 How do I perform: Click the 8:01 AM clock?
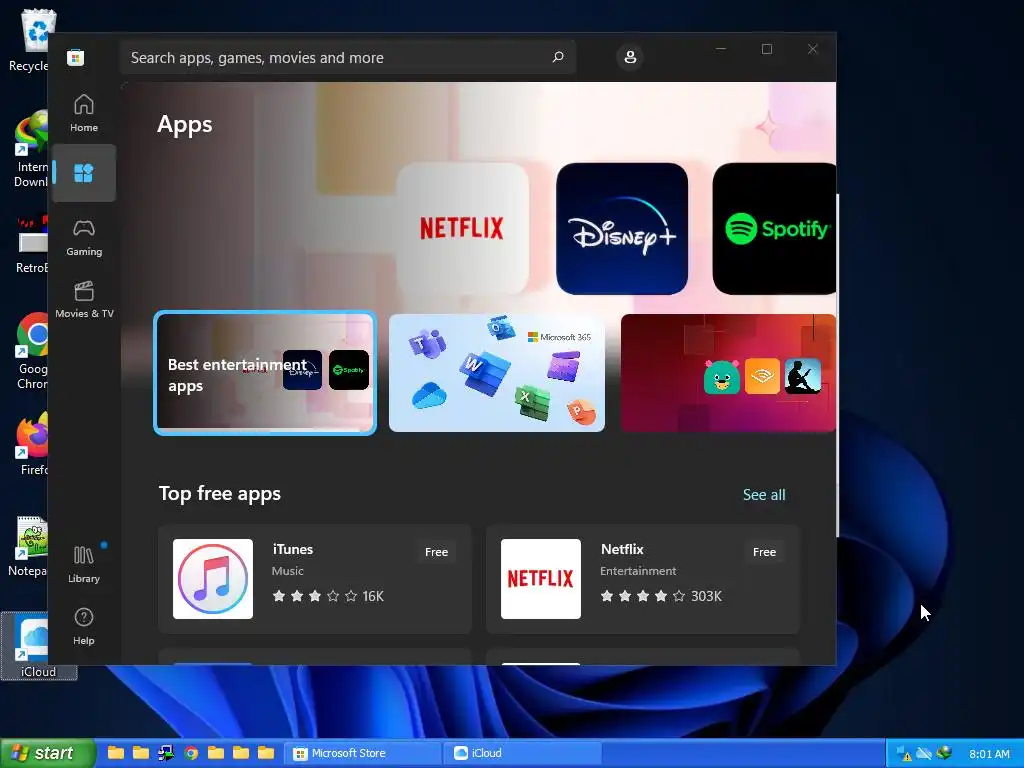tap(989, 754)
